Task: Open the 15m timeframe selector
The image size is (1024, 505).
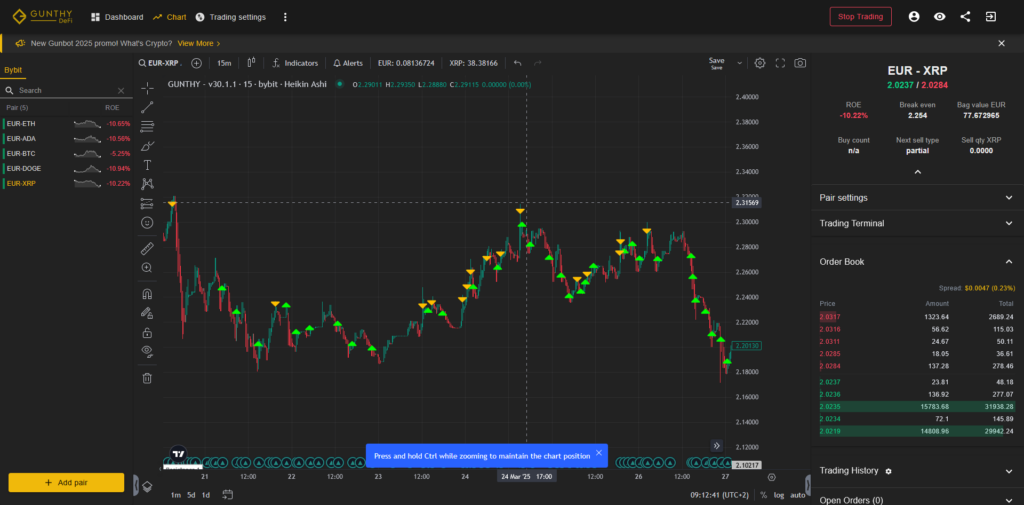Action: 224,63
